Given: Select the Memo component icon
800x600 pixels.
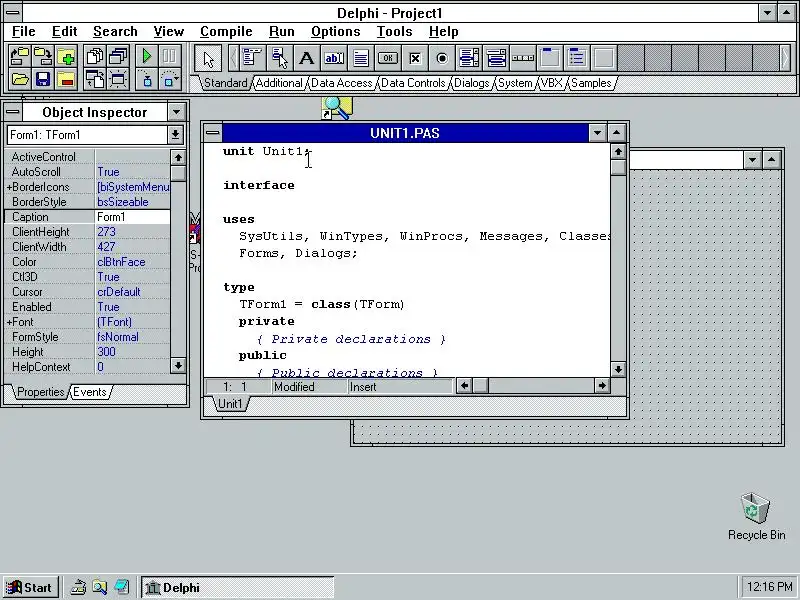Looking at the screenshot, I should coord(361,58).
